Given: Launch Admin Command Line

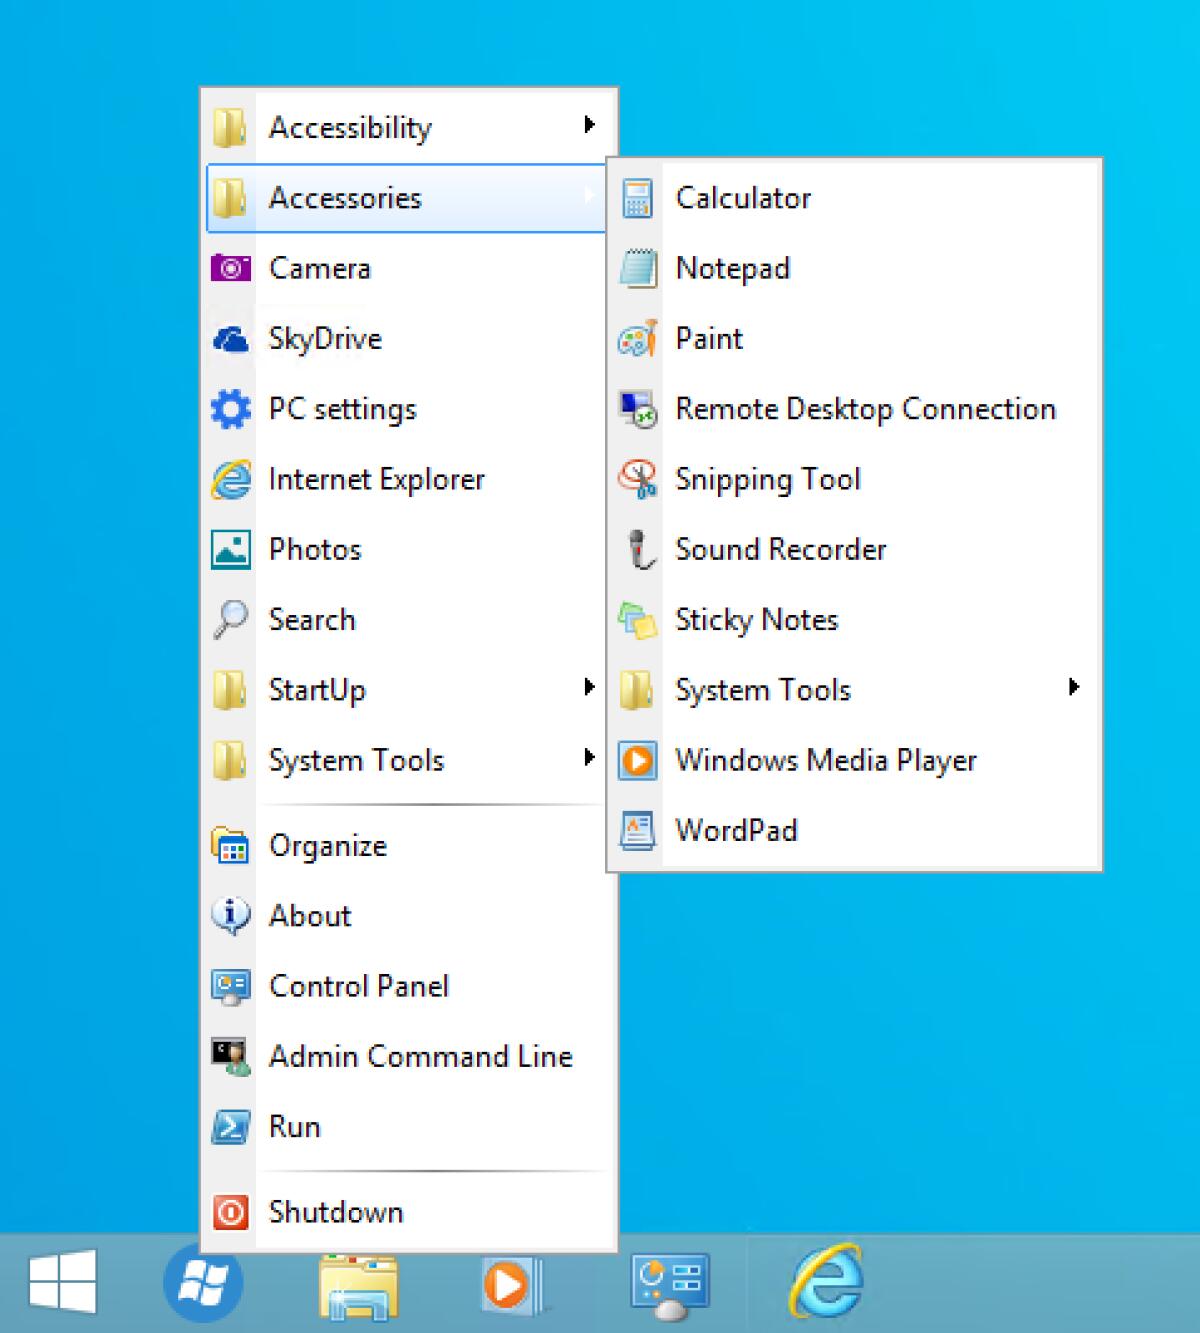Looking at the screenshot, I should coord(420,1056).
